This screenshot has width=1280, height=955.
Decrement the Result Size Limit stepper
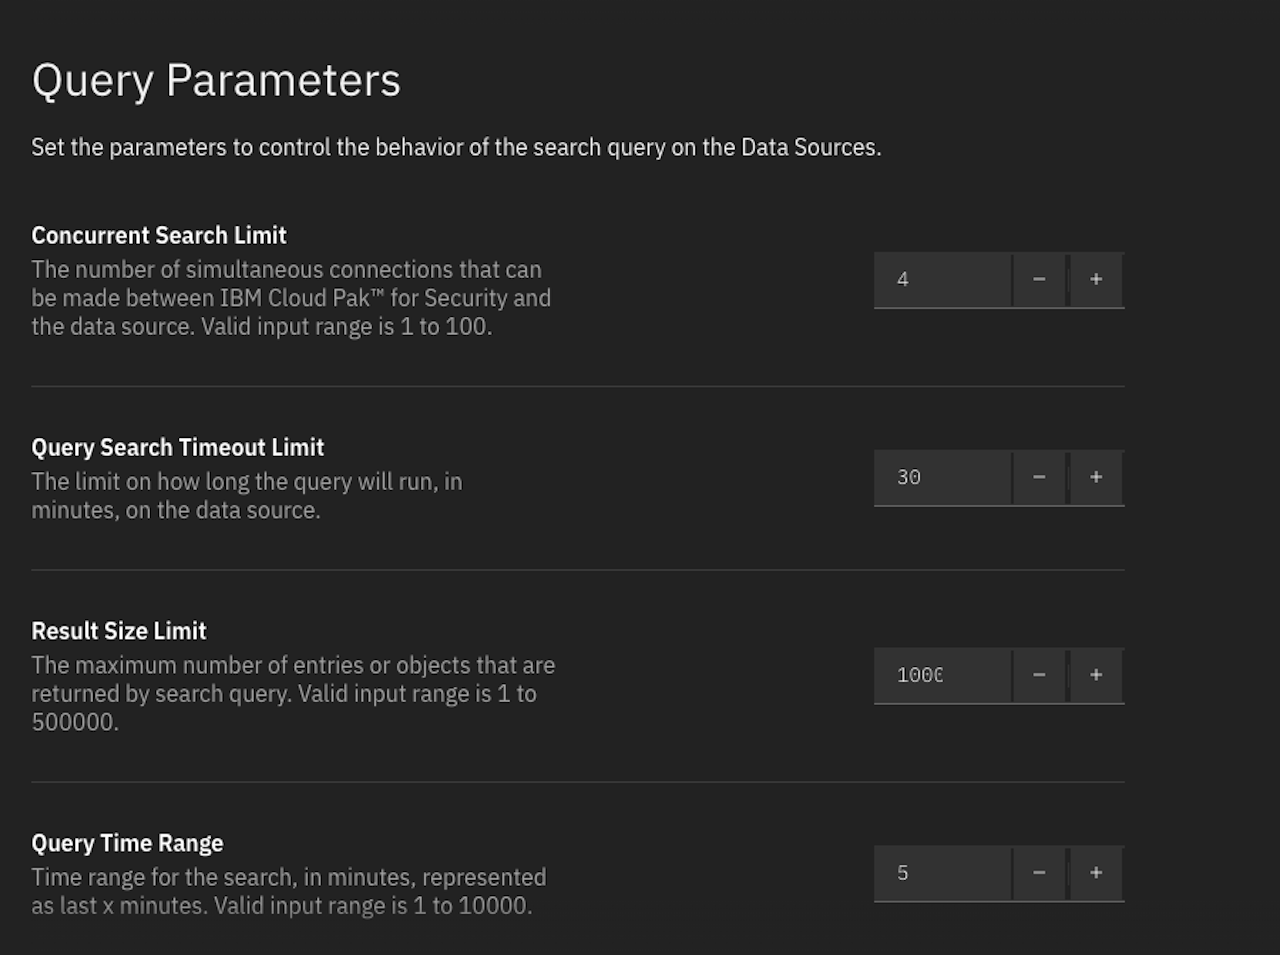point(1039,676)
